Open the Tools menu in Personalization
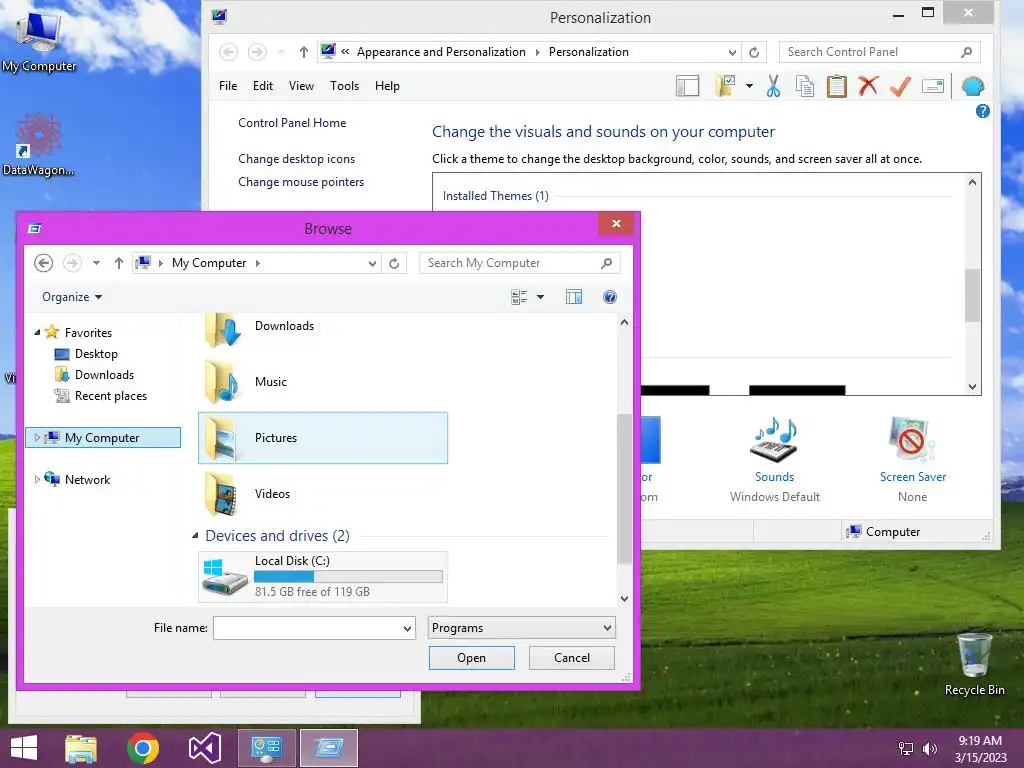 coord(344,86)
